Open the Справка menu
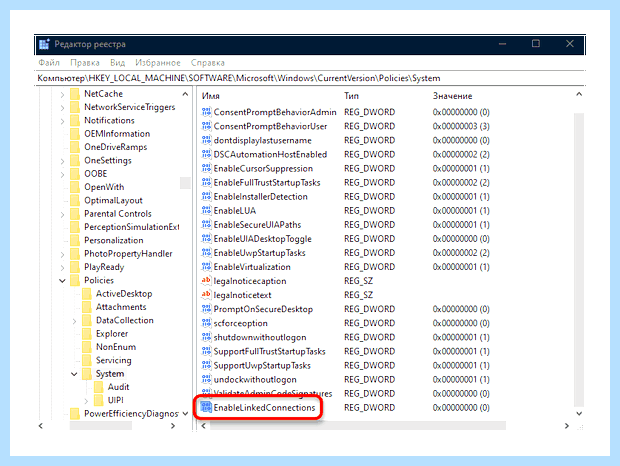Screen dimensions: 620x466 [x=208, y=62]
